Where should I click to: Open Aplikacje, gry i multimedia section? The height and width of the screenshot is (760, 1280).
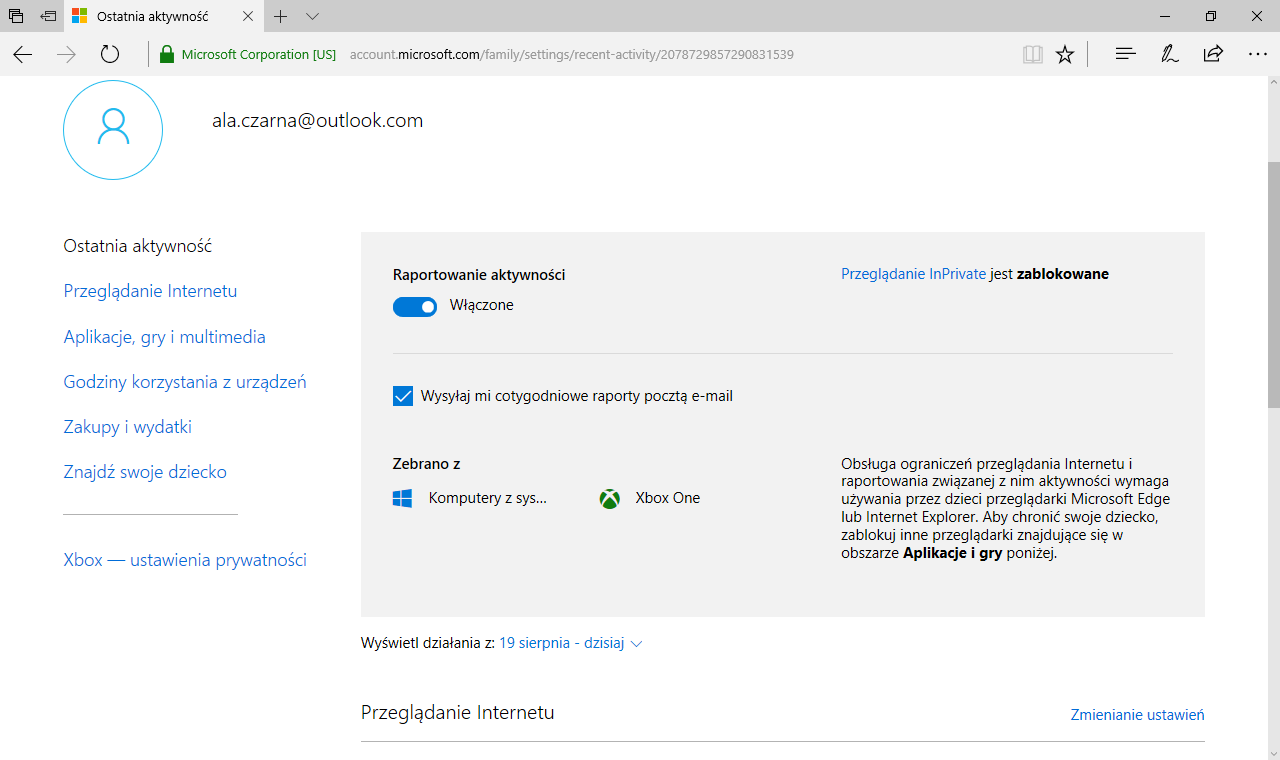pos(164,337)
